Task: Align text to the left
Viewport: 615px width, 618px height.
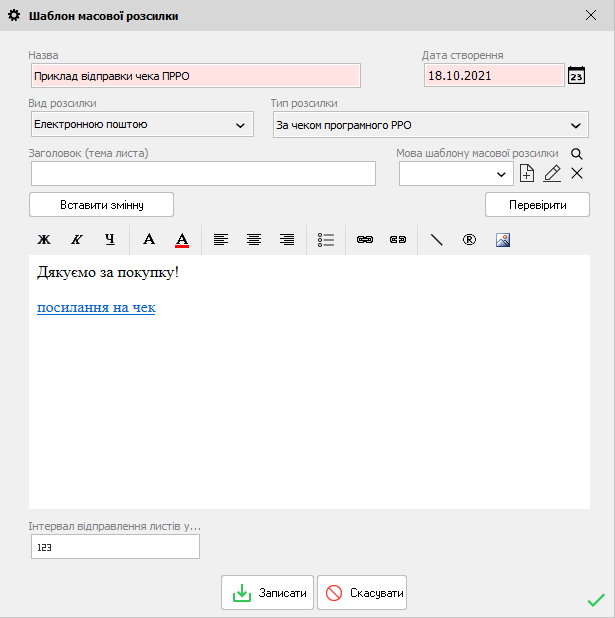Action: pos(221,240)
